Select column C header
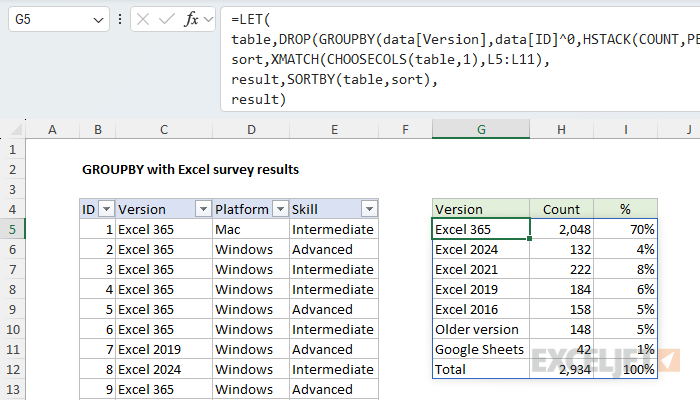 click(164, 129)
